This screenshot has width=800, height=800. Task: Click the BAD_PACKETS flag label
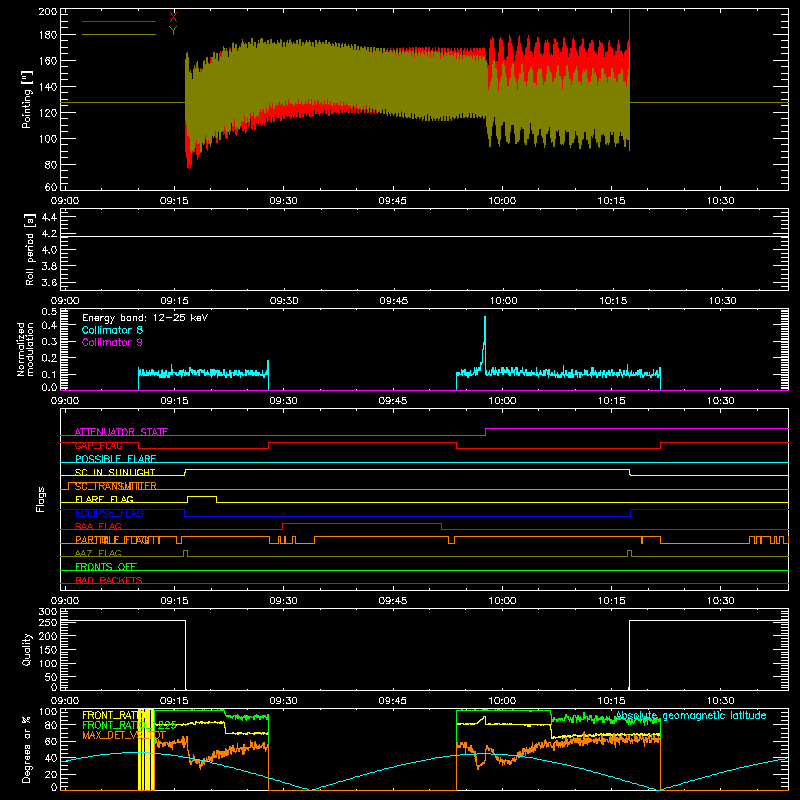pos(109,580)
